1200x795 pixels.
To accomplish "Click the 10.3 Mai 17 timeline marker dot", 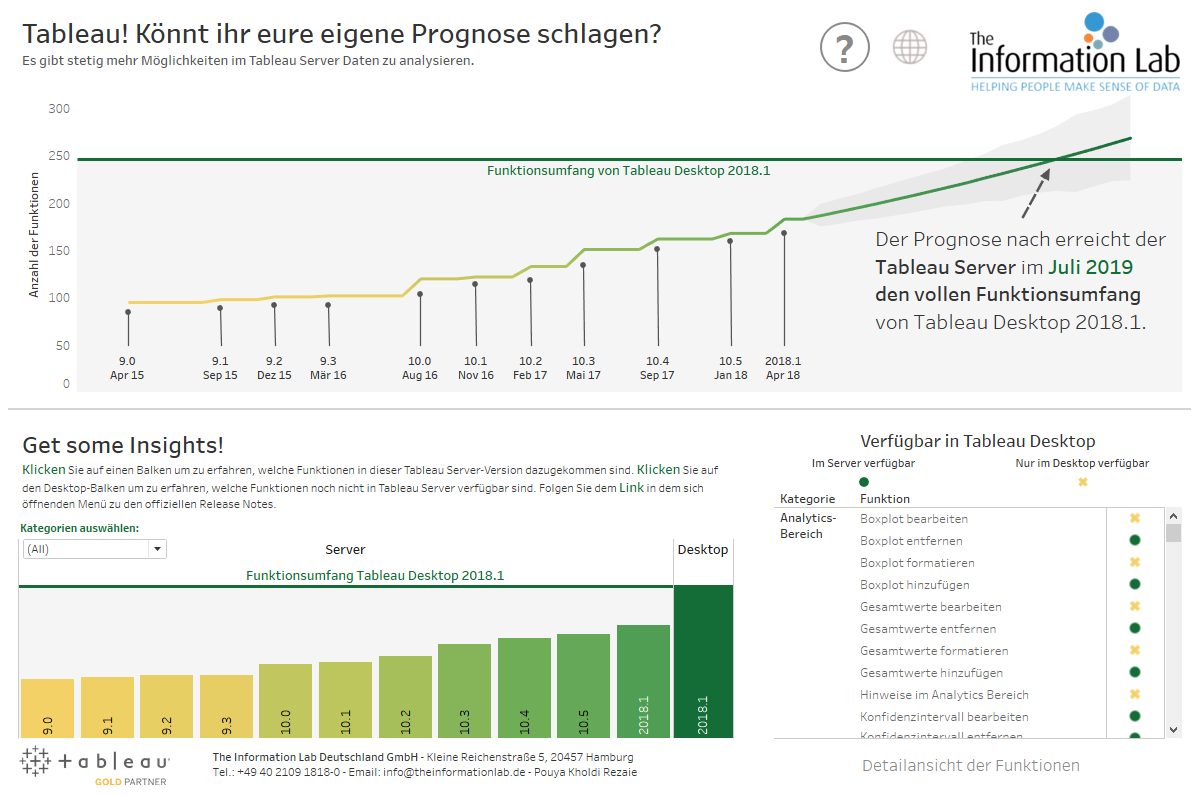I will coord(583,265).
